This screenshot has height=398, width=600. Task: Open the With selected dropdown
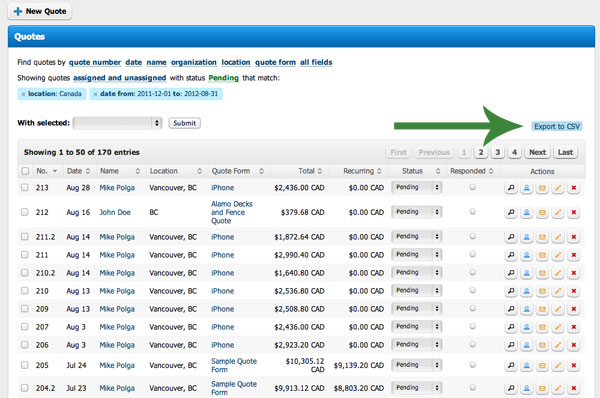point(117,123)
